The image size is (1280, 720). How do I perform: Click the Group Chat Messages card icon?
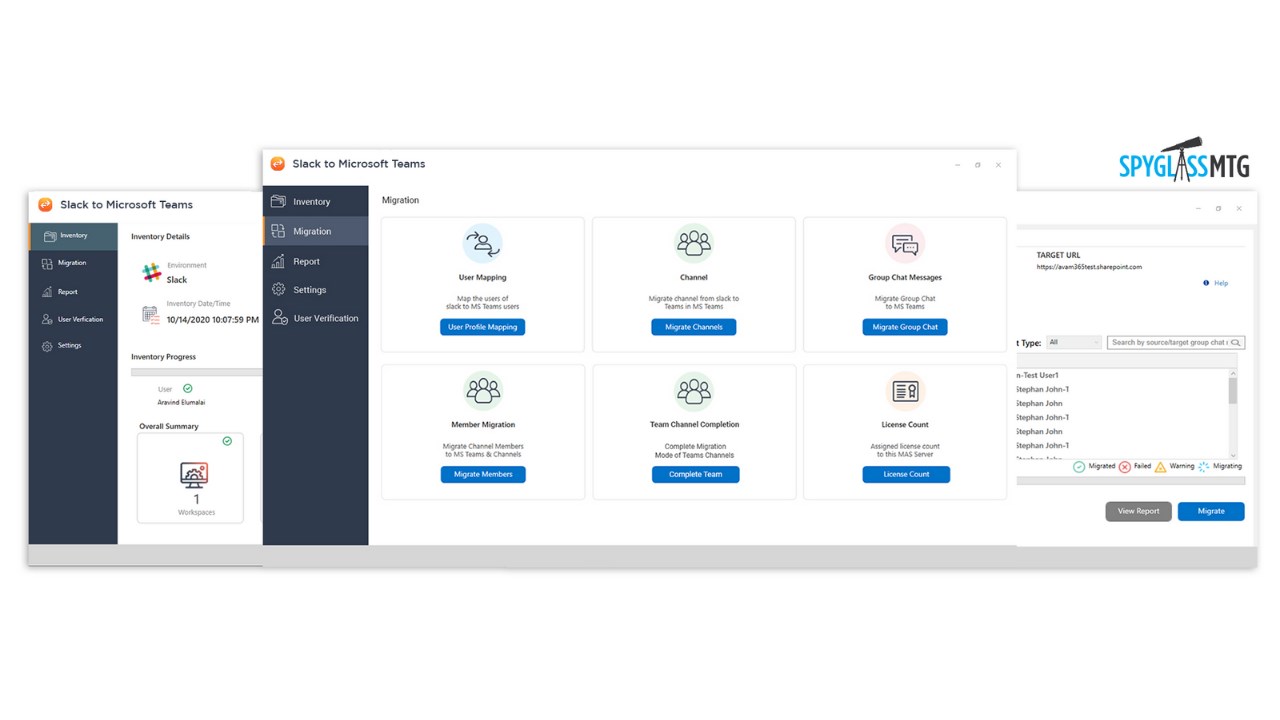tap(905, 243)
